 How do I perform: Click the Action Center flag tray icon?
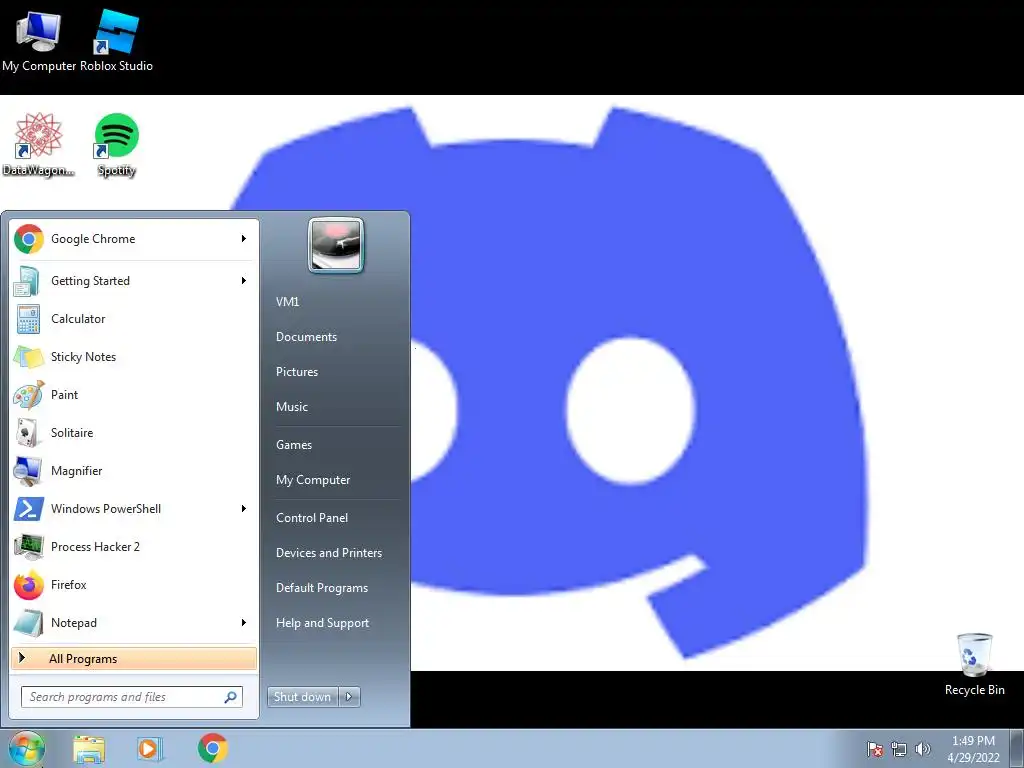(875, 749)
